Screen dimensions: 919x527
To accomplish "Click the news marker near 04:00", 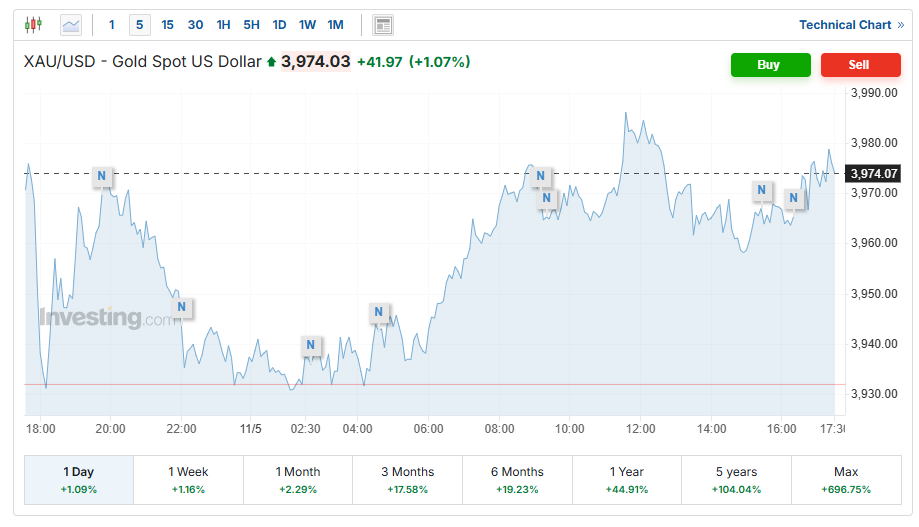I will tap(379, 312).
